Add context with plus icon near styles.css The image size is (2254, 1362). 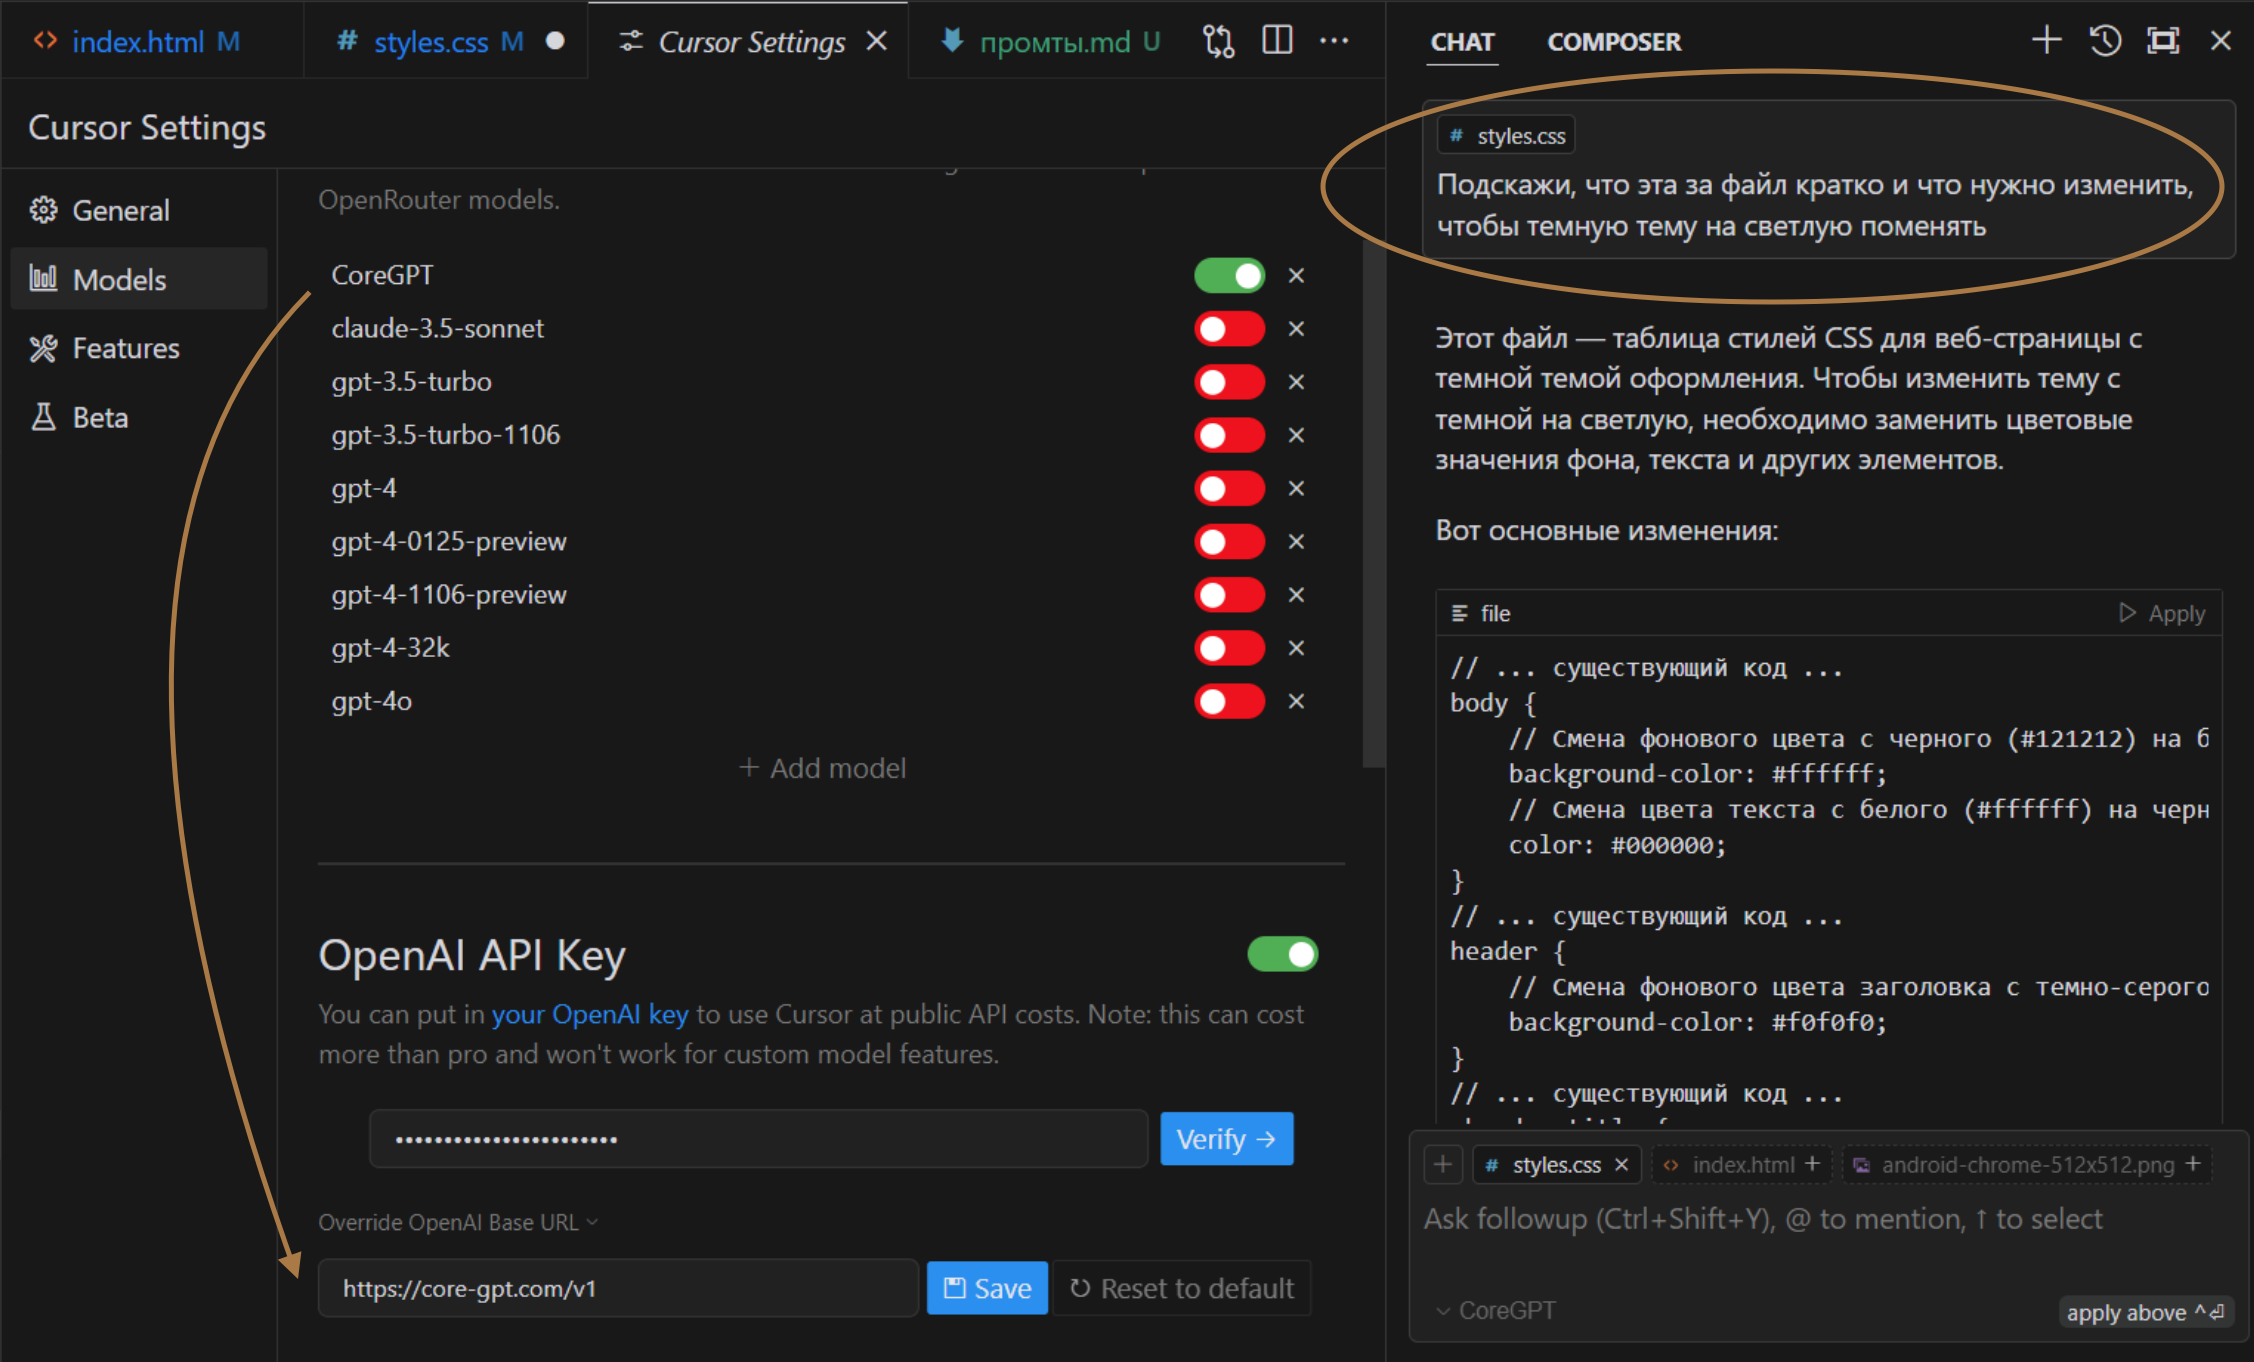tap(1442, 1164)
